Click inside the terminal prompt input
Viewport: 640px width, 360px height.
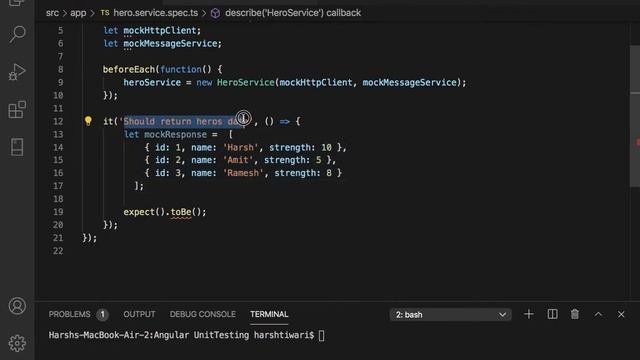(x=322, y=336)
